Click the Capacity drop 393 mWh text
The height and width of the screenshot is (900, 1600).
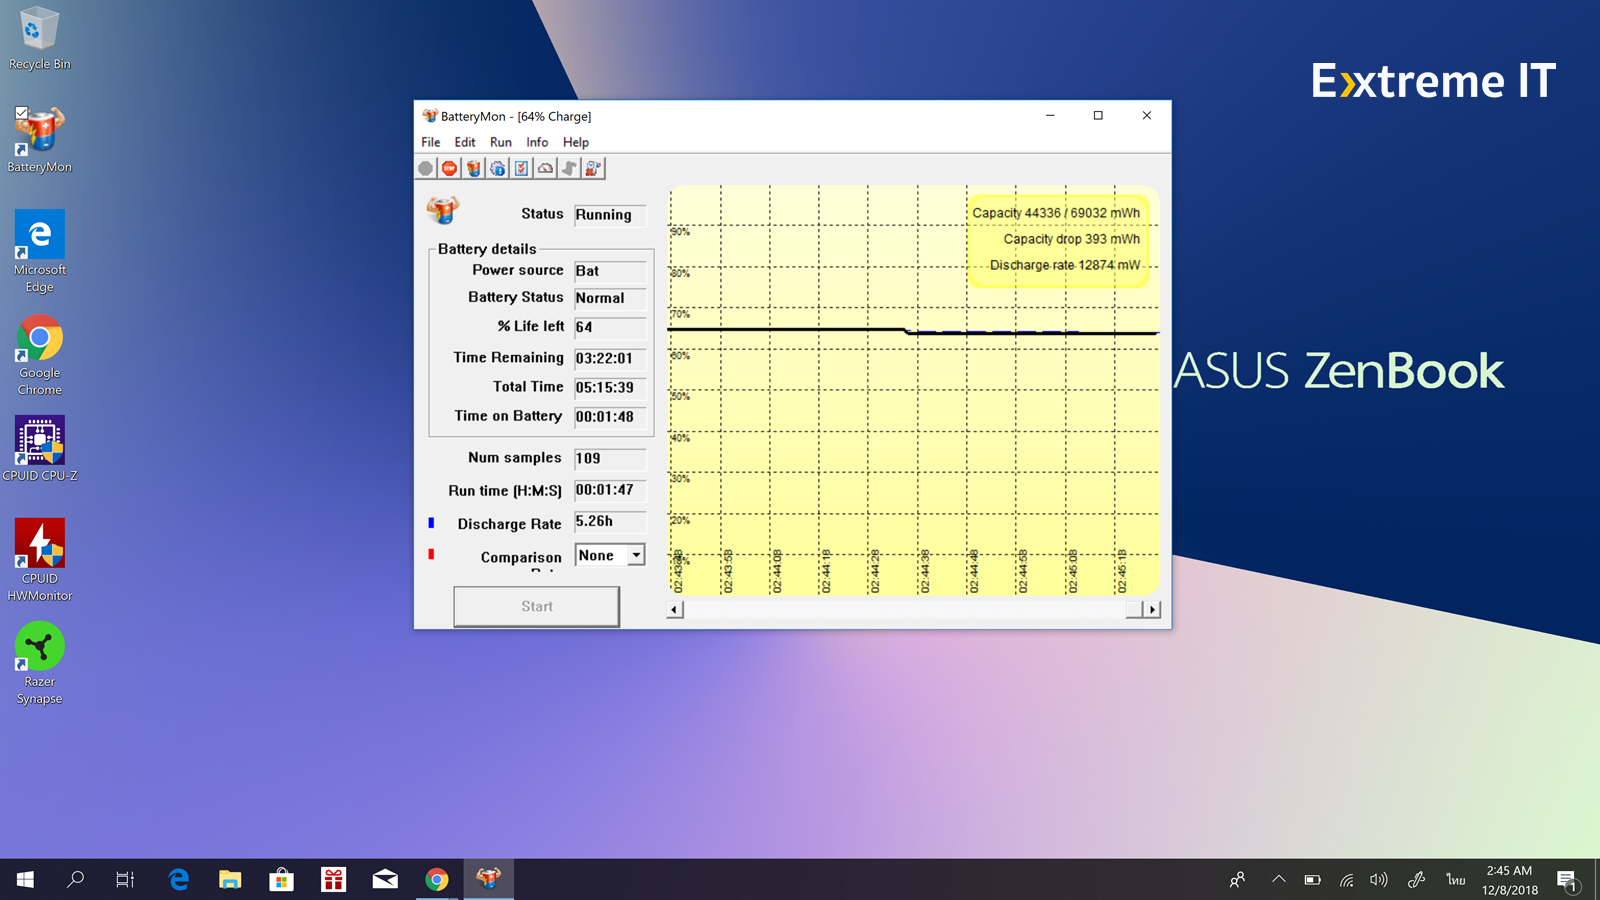pos(1072,239)
